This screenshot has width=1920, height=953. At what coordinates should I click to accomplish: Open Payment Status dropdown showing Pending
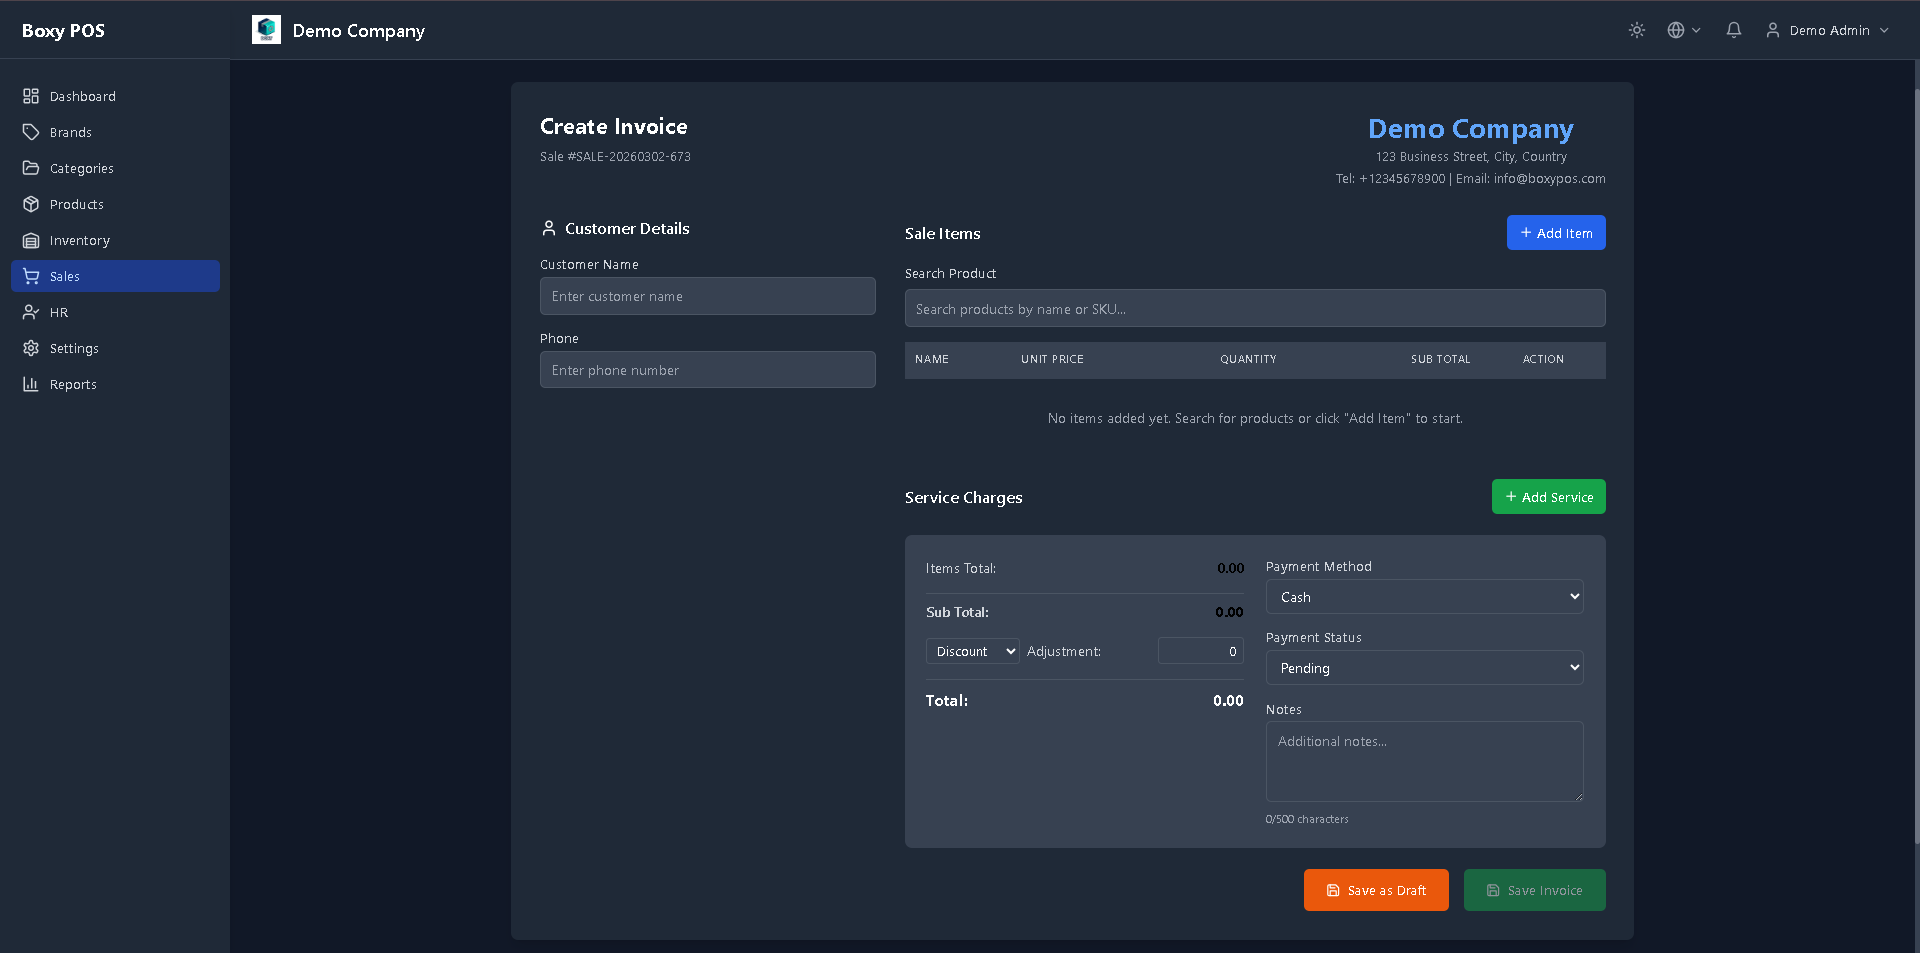tap(1424, 668)
